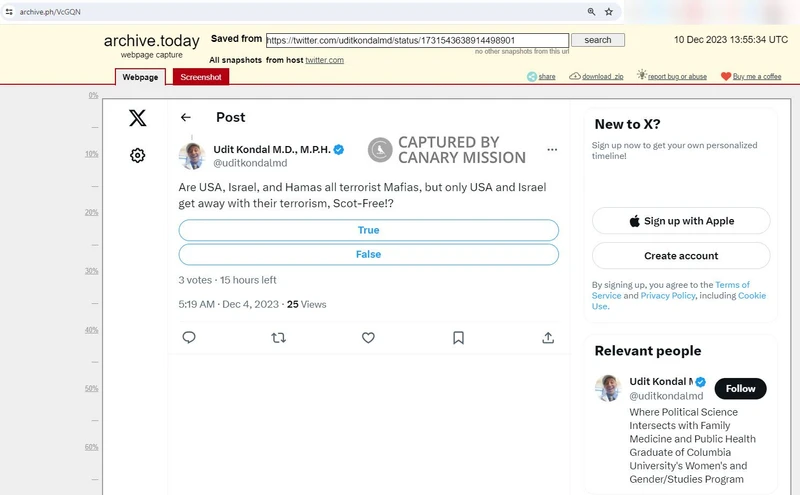
Task: Click the X logo icon
Action: pyautogui.click(x=137, y=118)
